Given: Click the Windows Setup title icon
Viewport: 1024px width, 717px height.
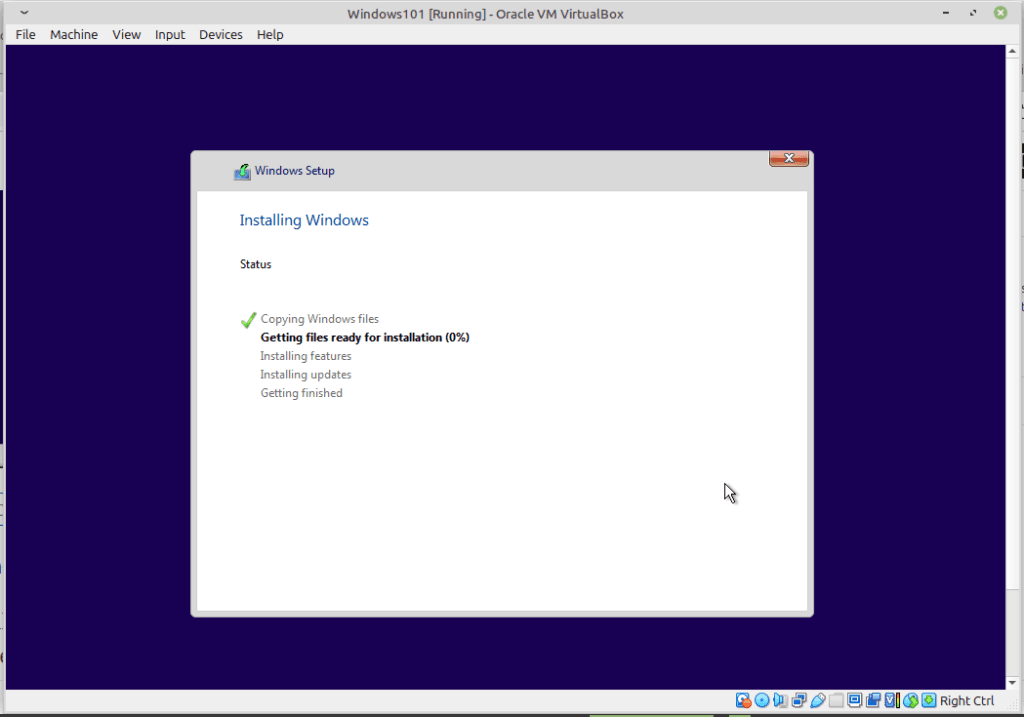Looking at the screenshot, I should pos(242,171).
